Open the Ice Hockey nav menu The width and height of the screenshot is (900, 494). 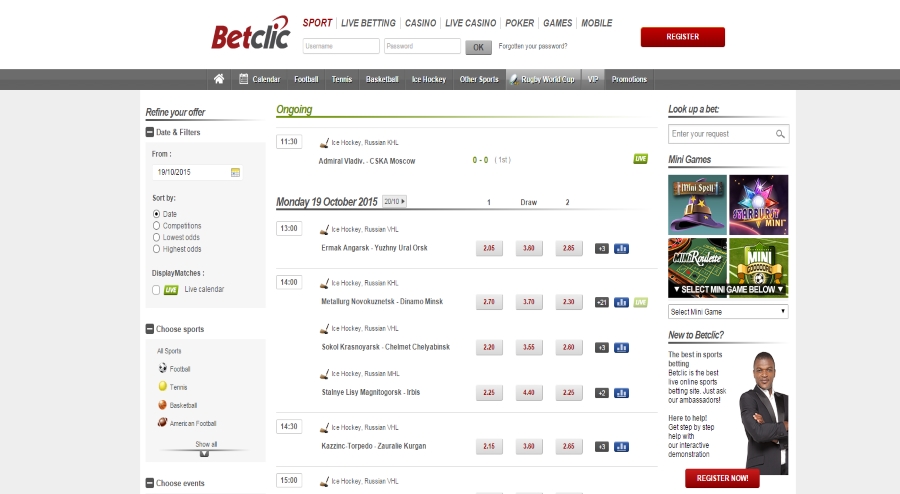(x=429, y=79)
